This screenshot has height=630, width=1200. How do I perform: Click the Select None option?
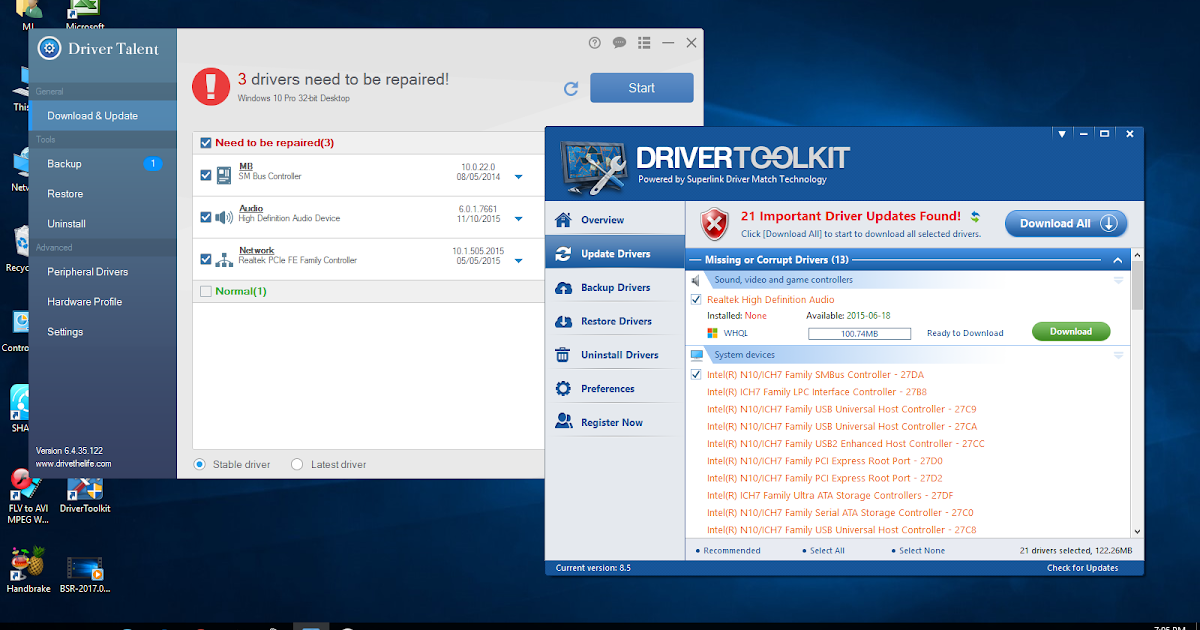click(919, 550)
